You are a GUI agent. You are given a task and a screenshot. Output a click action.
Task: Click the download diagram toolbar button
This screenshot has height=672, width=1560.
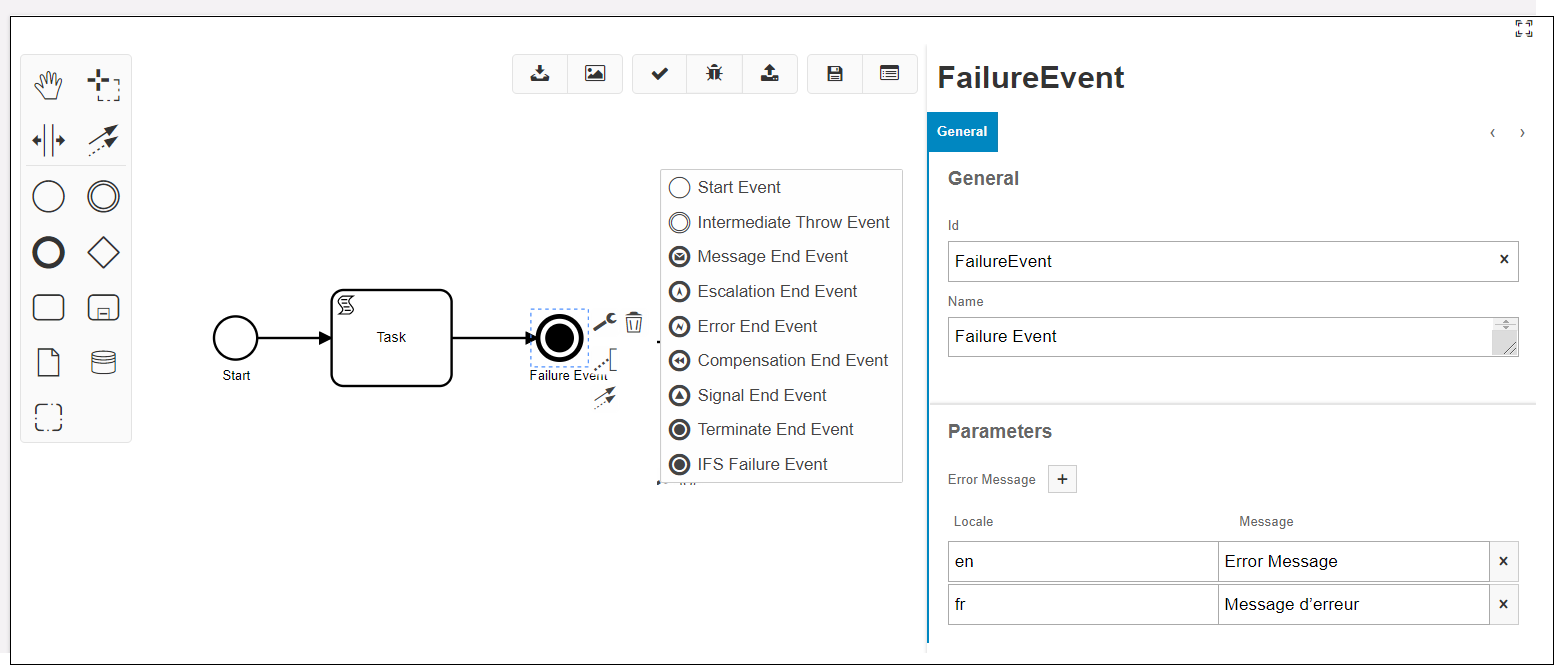(540, 73)
